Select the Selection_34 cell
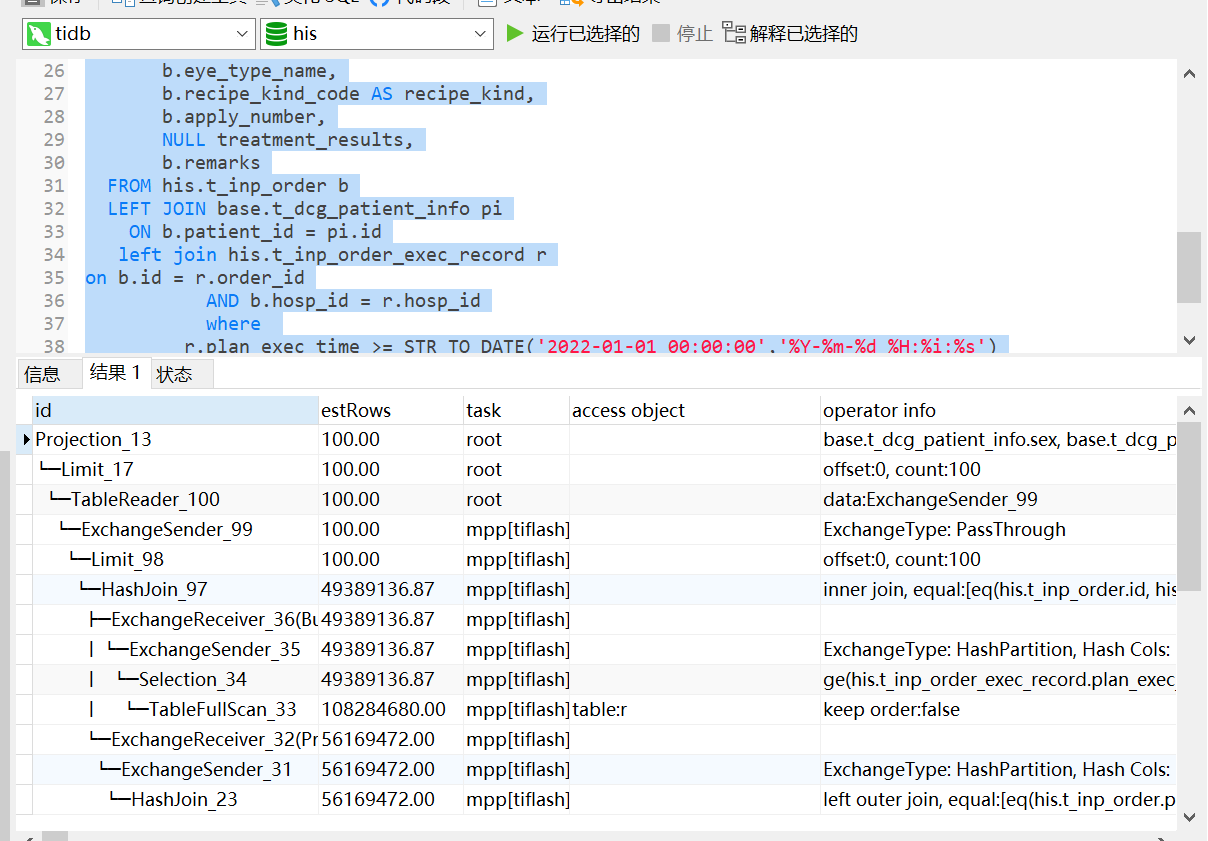The height and width of the screenshot is (841, 1208). click(175, 680)
